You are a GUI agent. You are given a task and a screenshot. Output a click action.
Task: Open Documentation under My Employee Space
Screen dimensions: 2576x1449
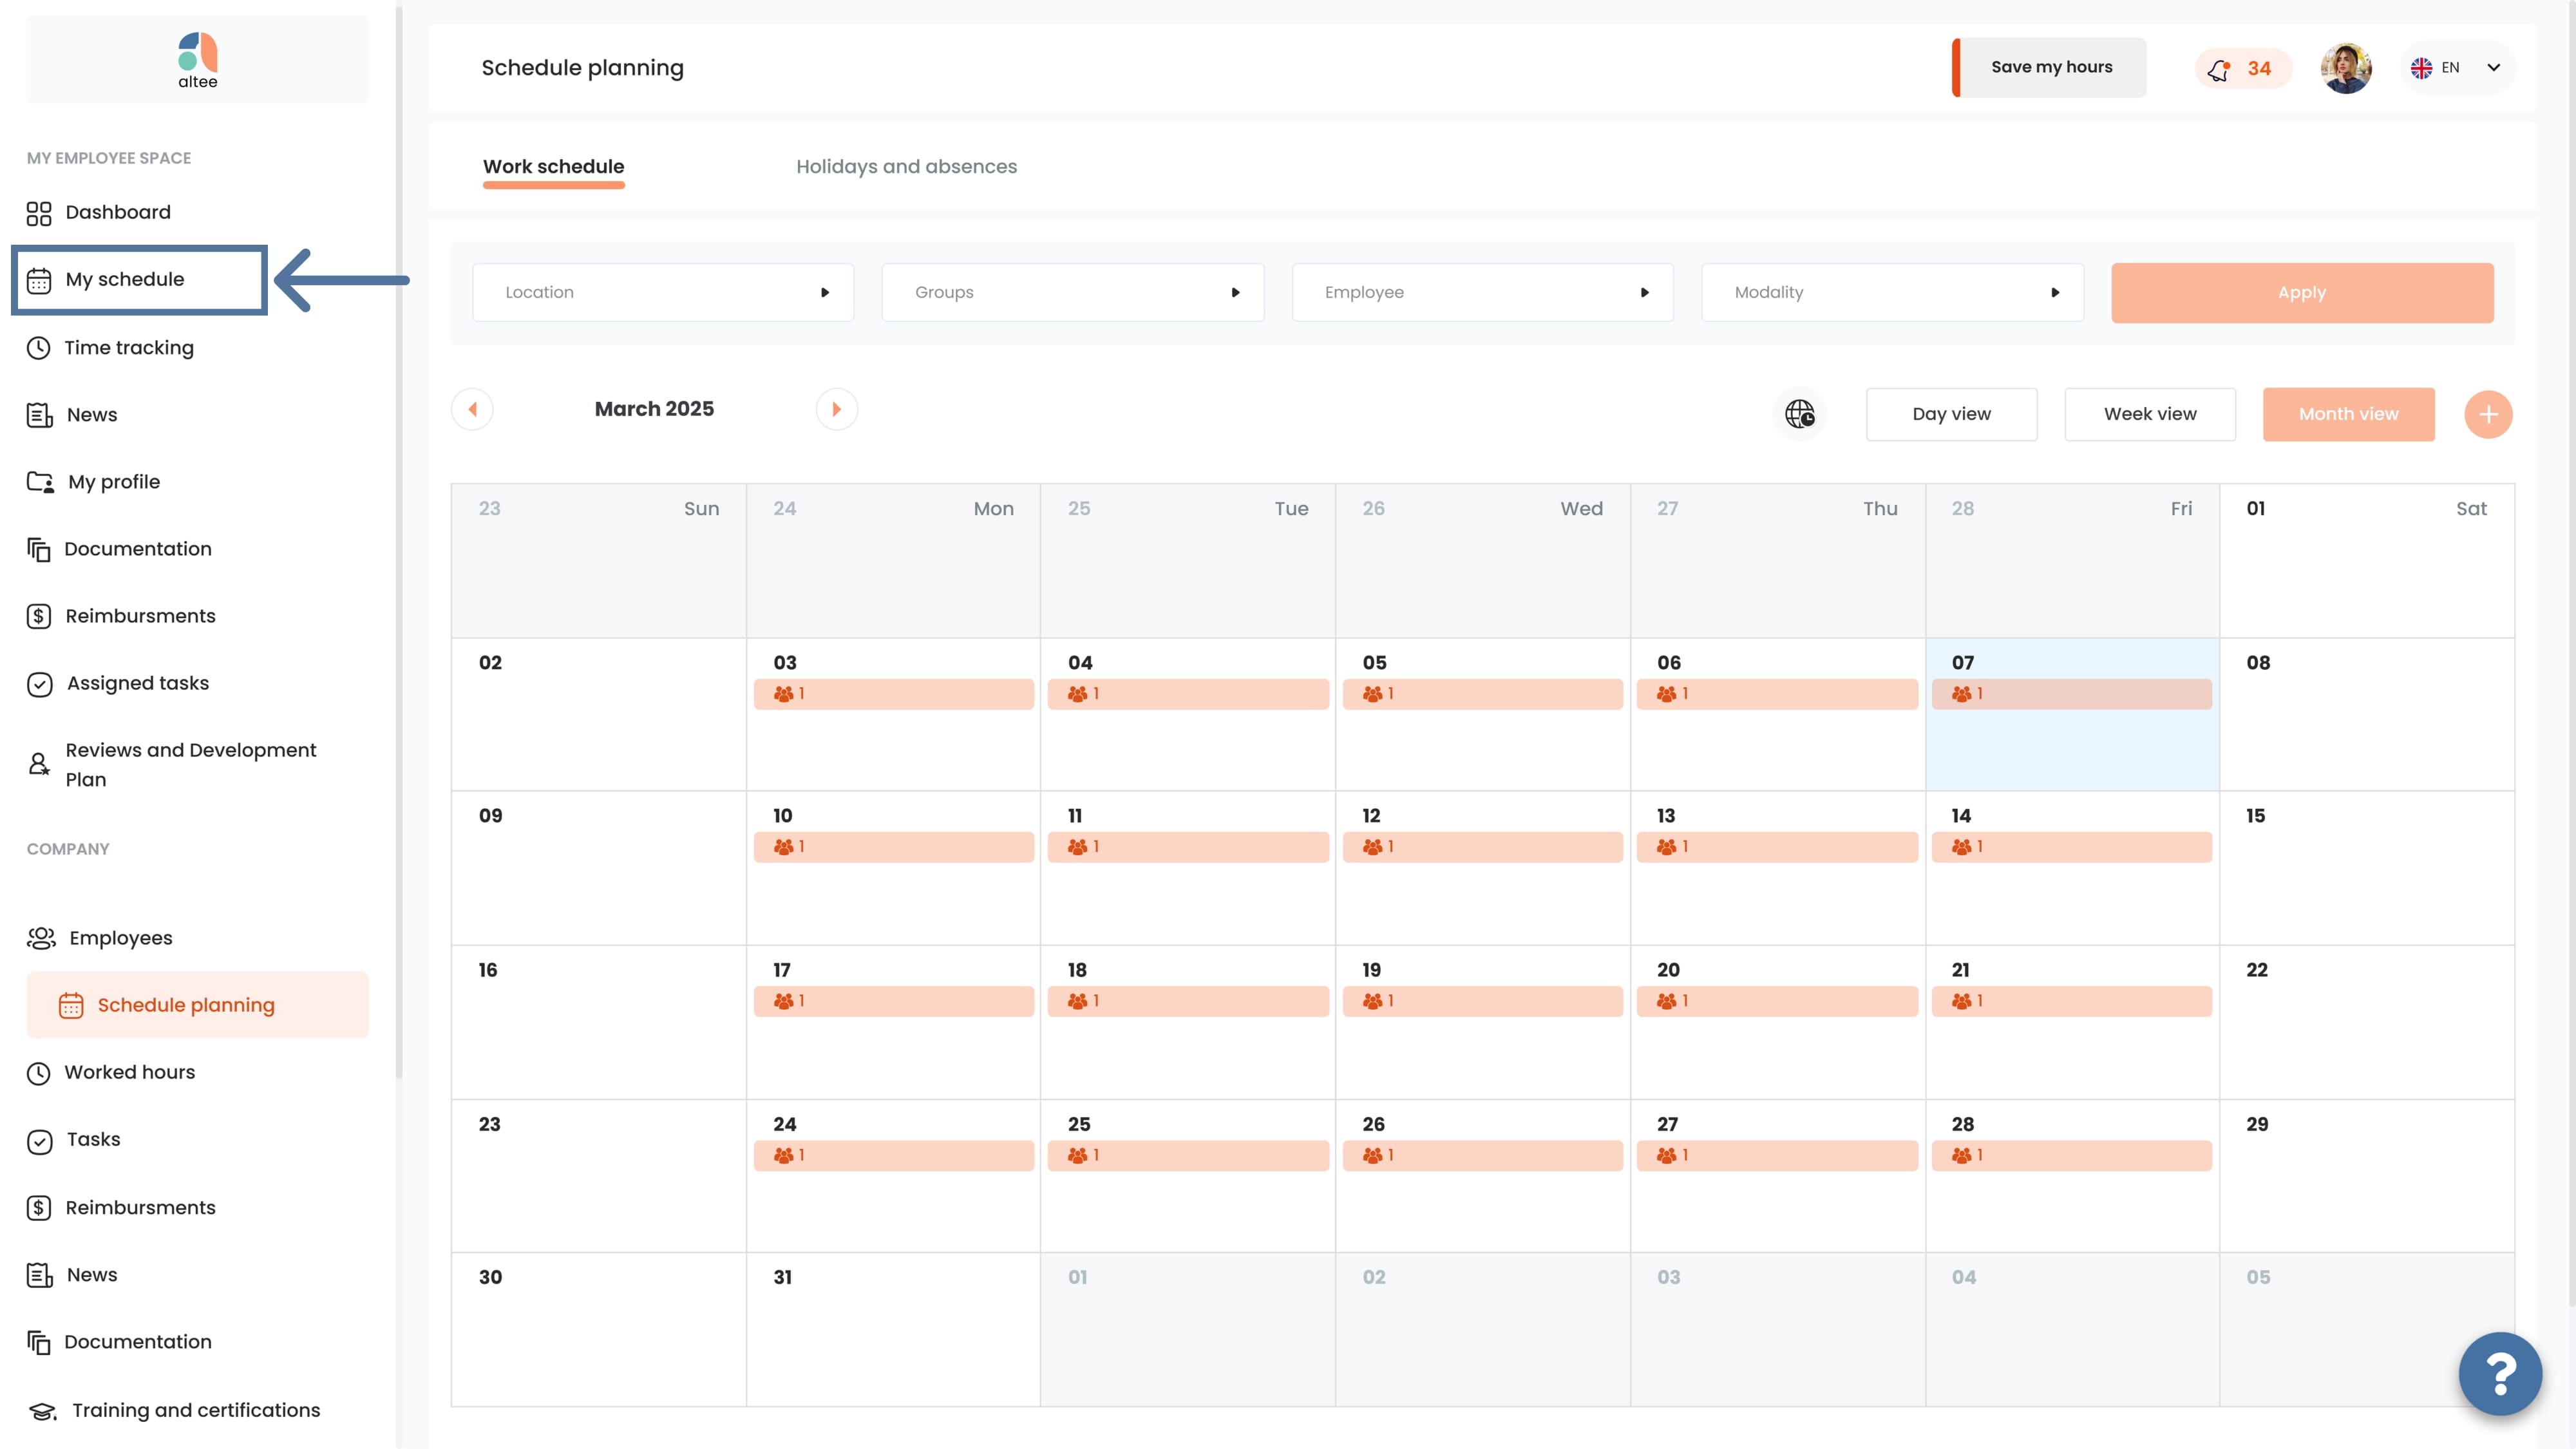tap(119, 549)
